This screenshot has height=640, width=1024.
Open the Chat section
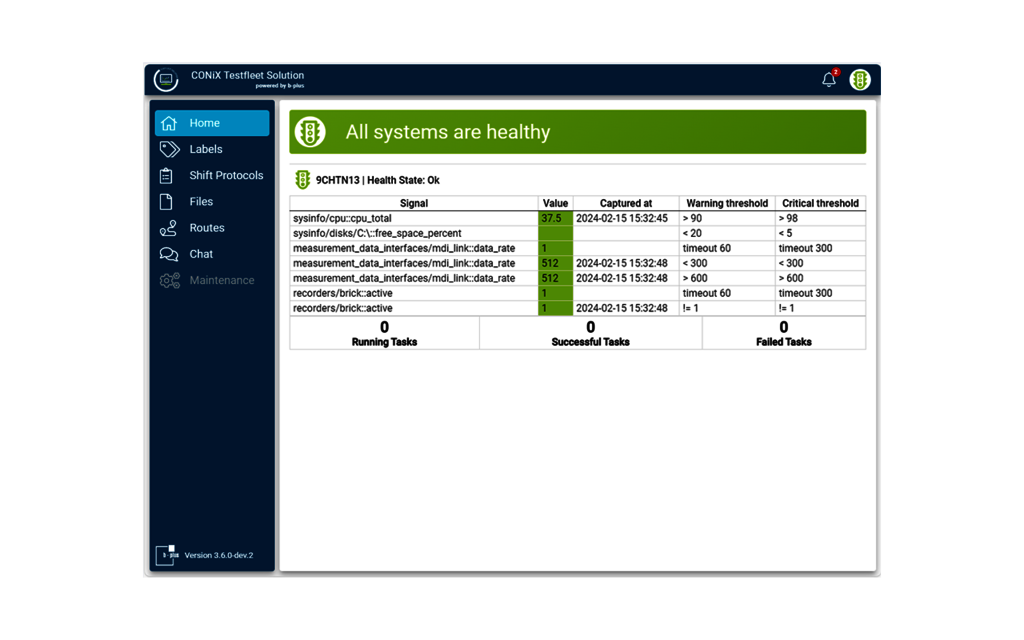tap(212, 254)
